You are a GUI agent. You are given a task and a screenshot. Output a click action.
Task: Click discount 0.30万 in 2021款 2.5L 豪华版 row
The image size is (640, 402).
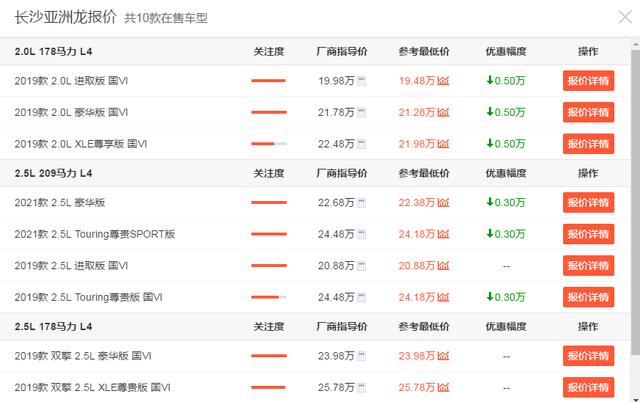click(x=506, y=202)
